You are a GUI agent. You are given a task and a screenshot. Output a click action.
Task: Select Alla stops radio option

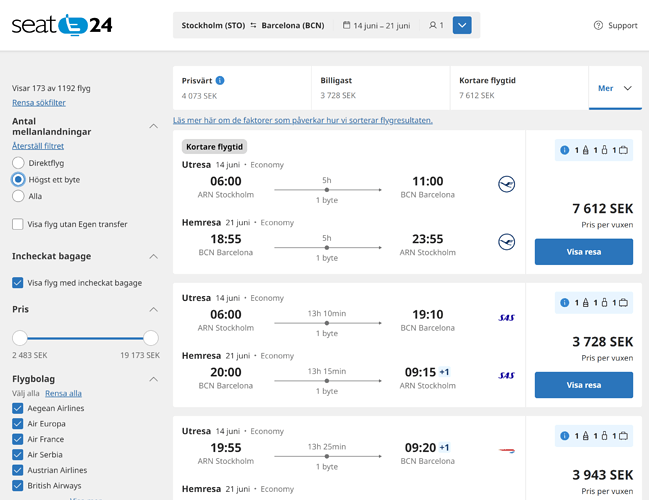(x=18, y=196)
